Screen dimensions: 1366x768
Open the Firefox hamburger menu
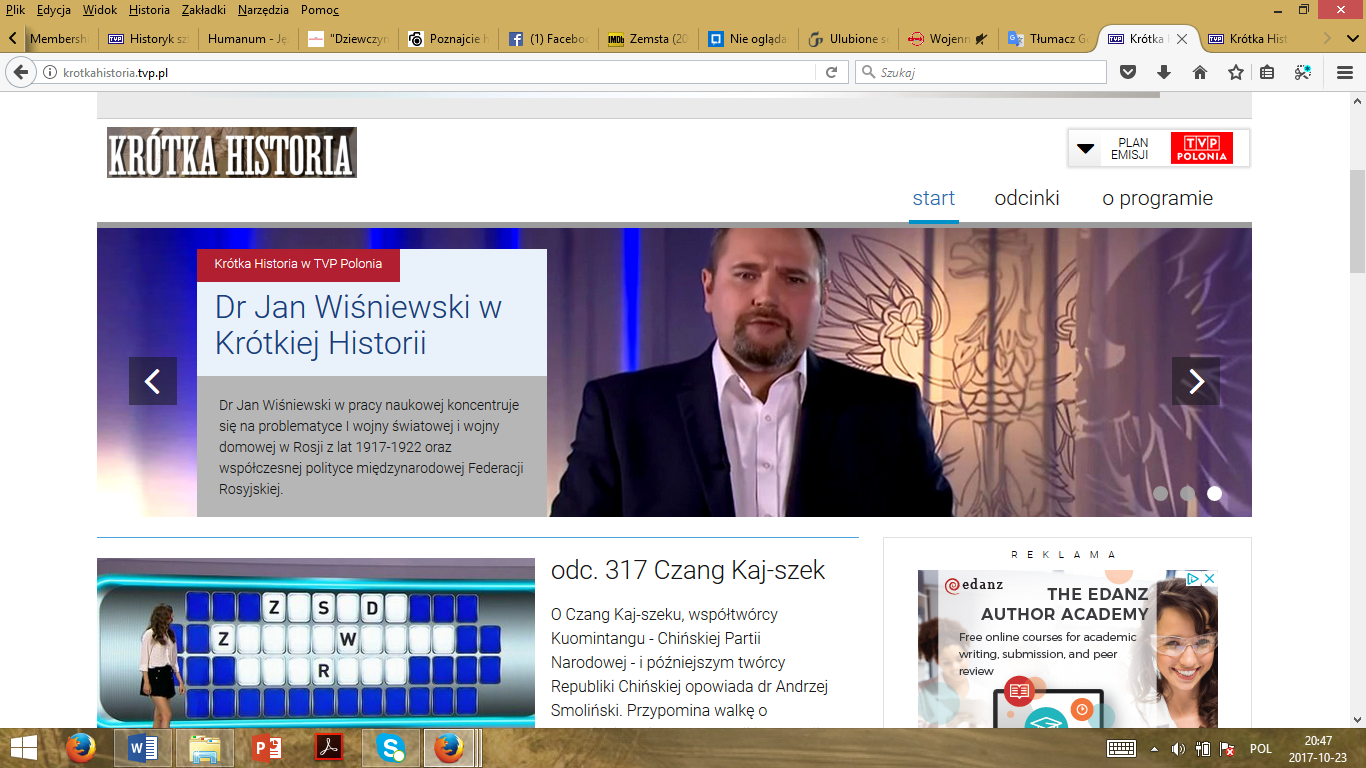coord(1345,72)
